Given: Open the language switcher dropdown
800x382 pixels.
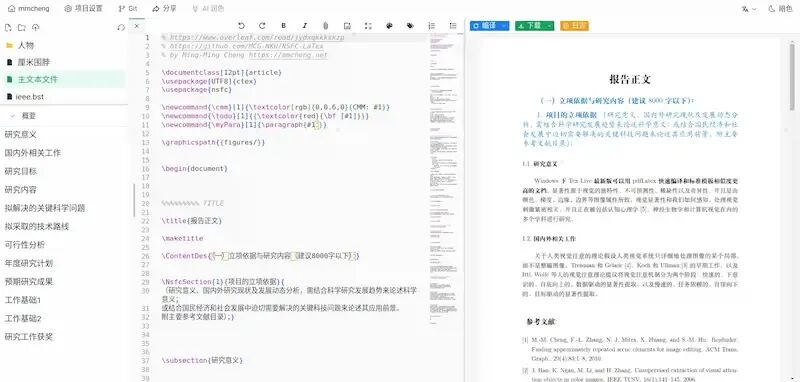Looking at the screenshot, I should 749,9.
